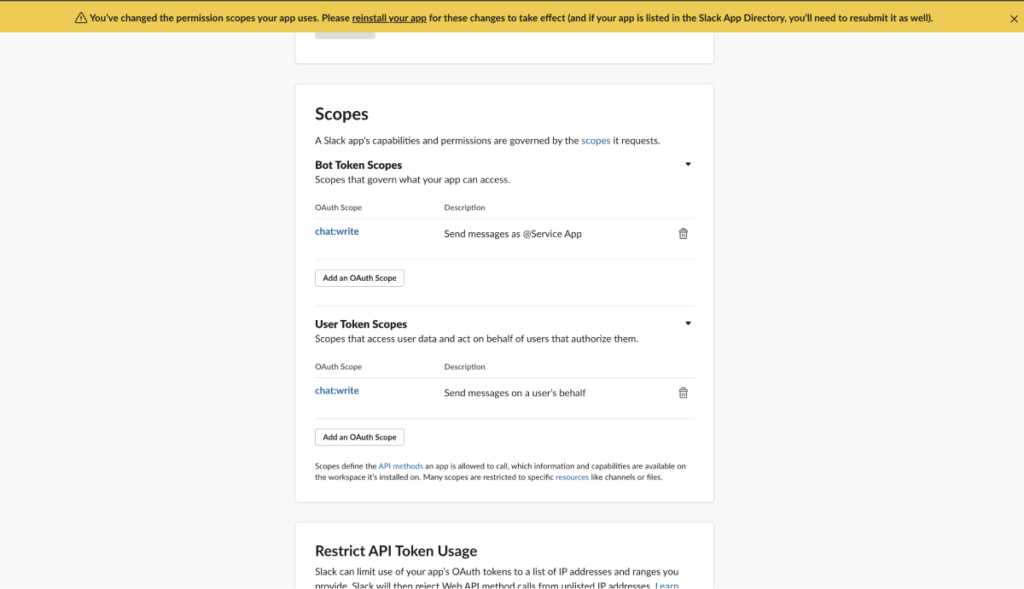
Task: Click the 'Bot Token Scopes' section title
Action: pyautogui.click(x=358, y=165)
